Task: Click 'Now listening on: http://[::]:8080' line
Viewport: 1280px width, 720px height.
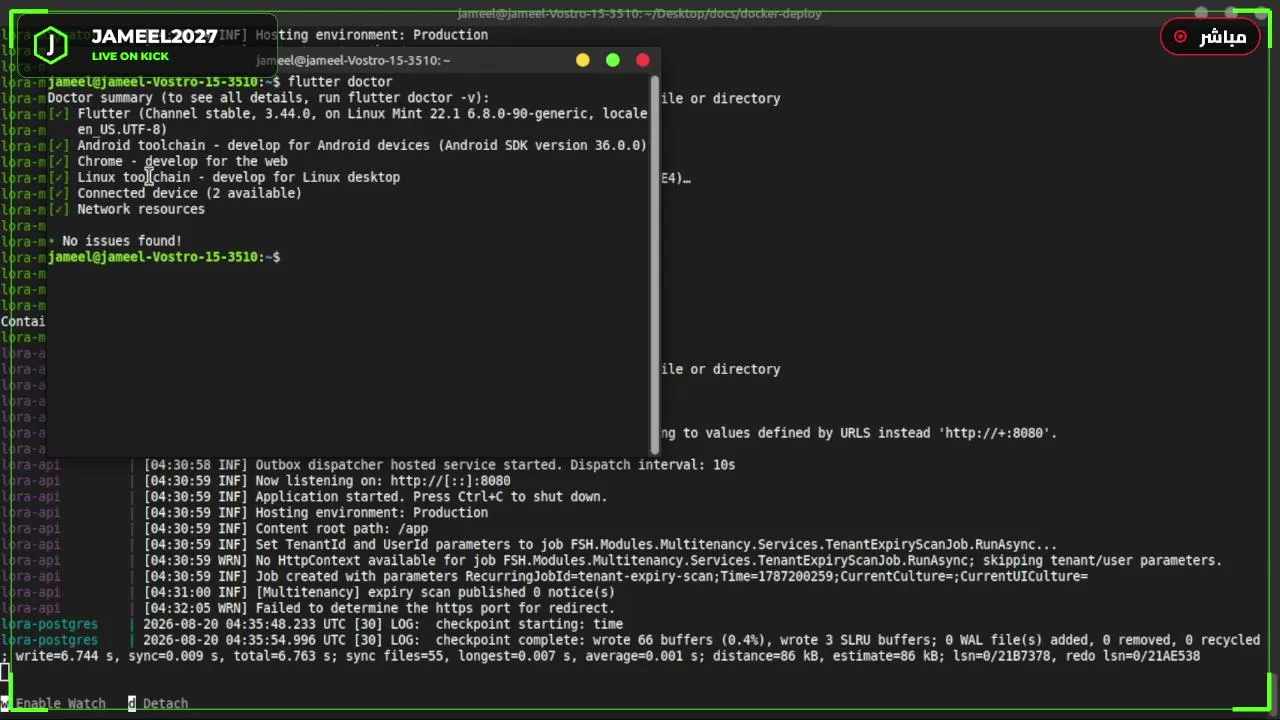Action: [327, 481]
